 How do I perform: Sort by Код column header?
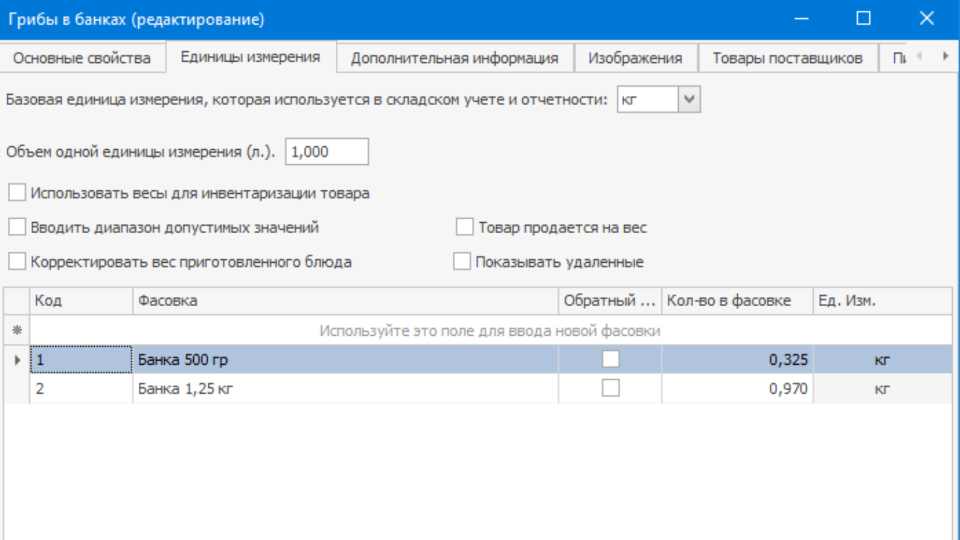point(81,301)
